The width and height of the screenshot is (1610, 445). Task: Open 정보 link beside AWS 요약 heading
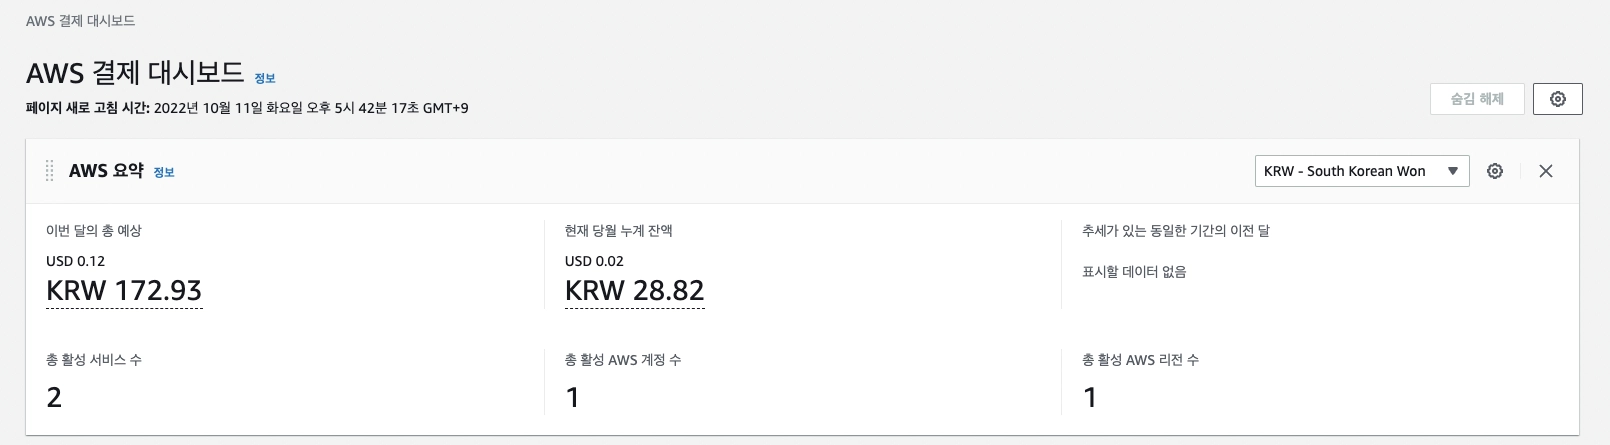(164, 172)
